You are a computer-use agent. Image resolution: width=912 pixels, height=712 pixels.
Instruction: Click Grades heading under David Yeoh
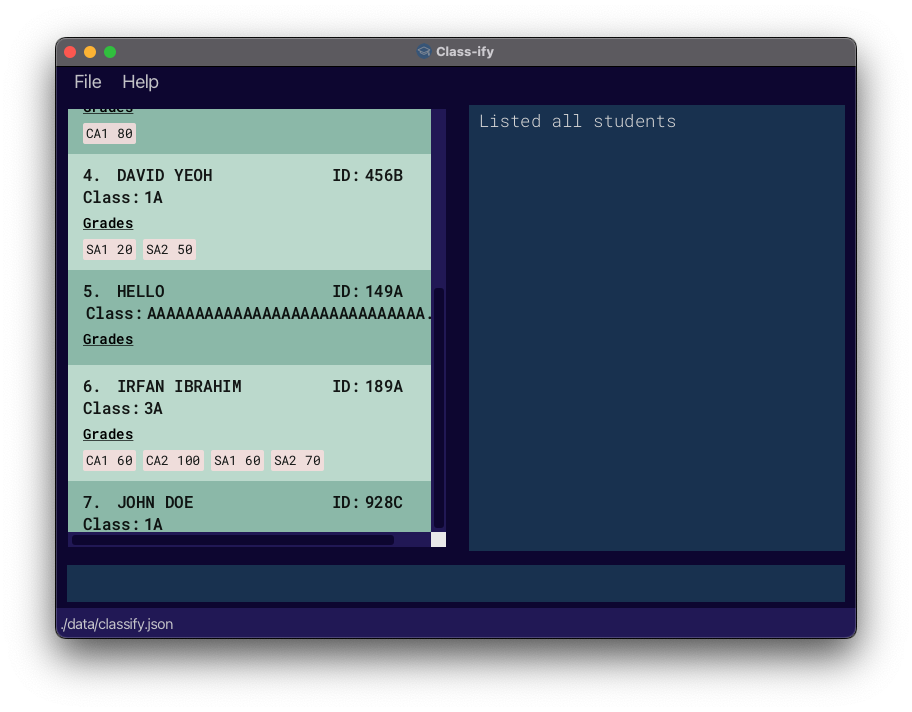[108, 223]
